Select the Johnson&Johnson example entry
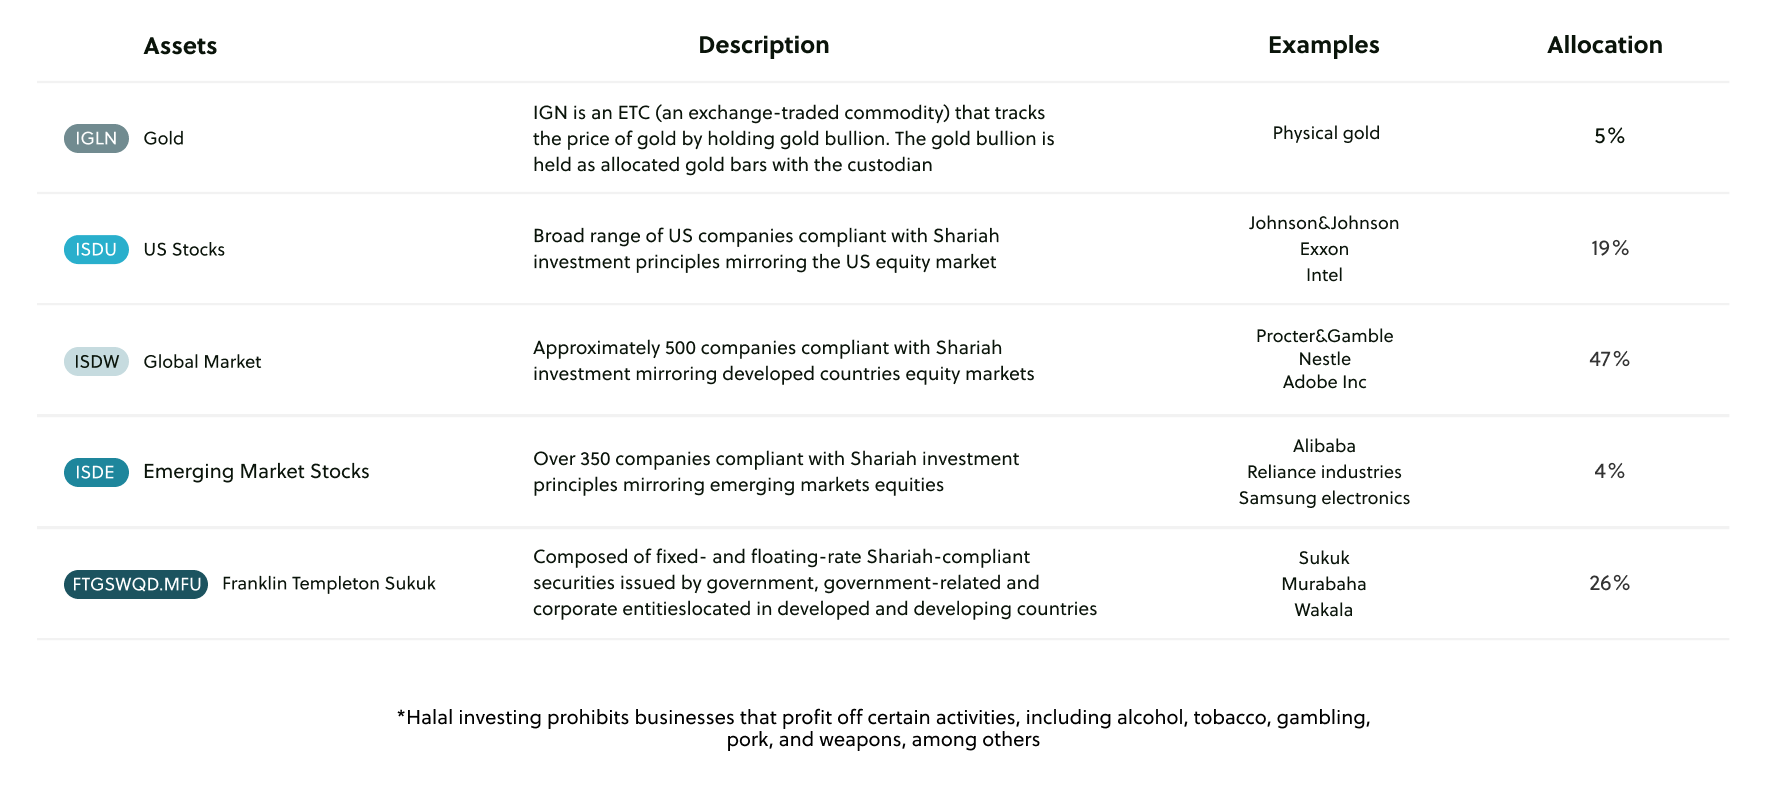The width and height of the screenshot is (1766, 805). click(1323, 223)
